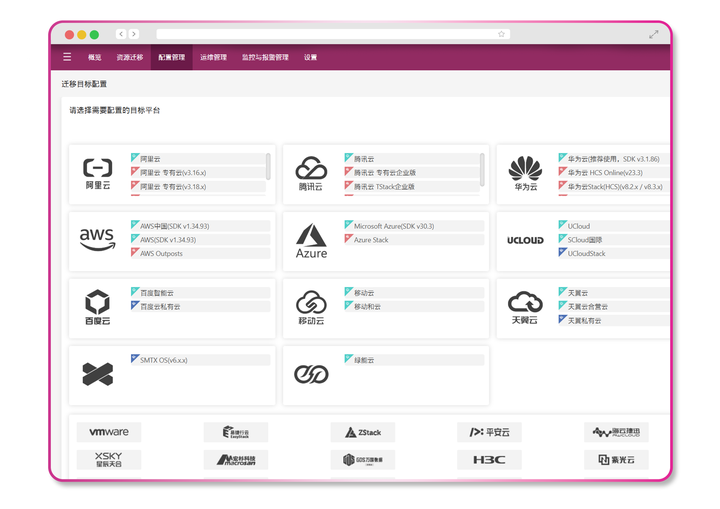Select Azure Stack option
This screenshot has height=509, width=720.
coord(414,239)
